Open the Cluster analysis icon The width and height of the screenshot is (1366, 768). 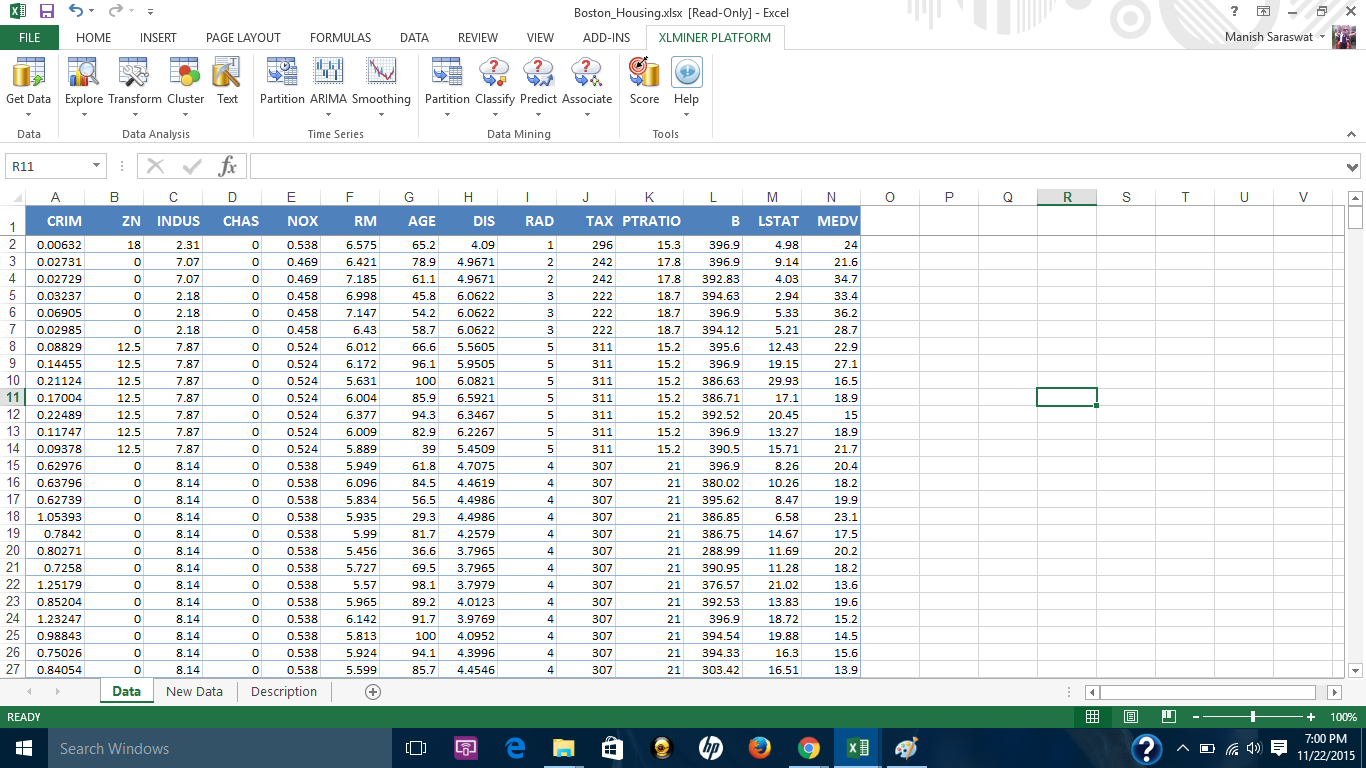click(185, 74)
